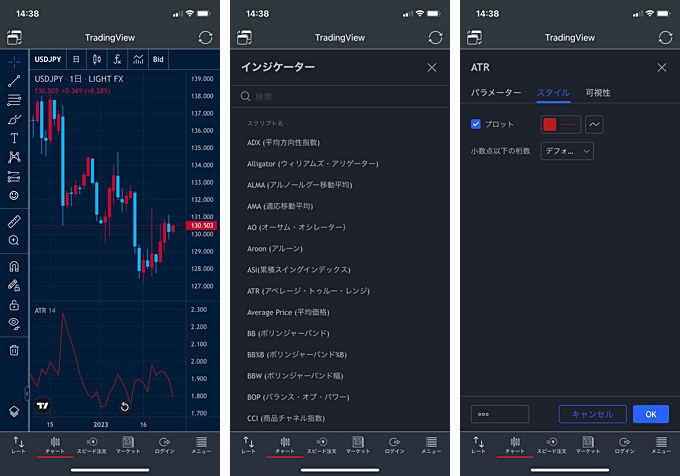Image resolution: width=680 pixels, height=476 pixels.
Task: Select the crosshair cursor tool in left chart
Action: pyautogui.click(x=14, y=62)
